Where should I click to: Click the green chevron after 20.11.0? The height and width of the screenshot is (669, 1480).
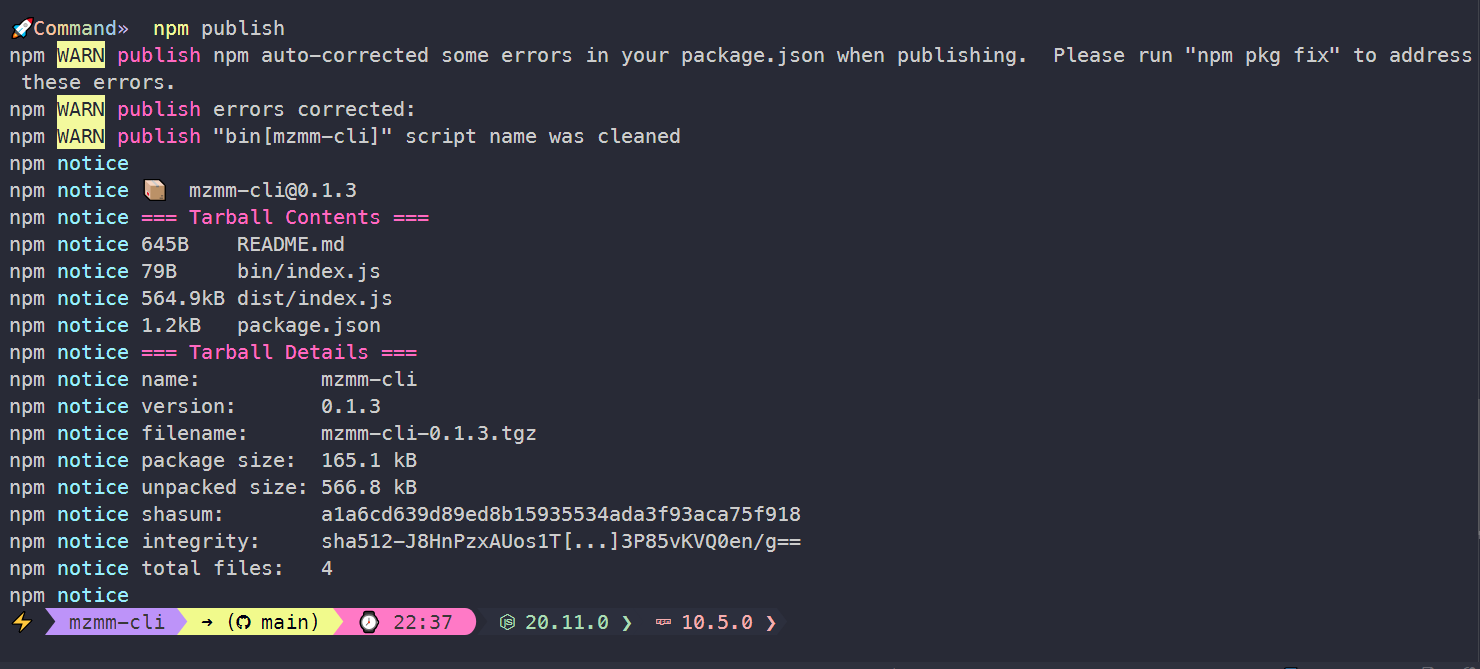point(627,622)
